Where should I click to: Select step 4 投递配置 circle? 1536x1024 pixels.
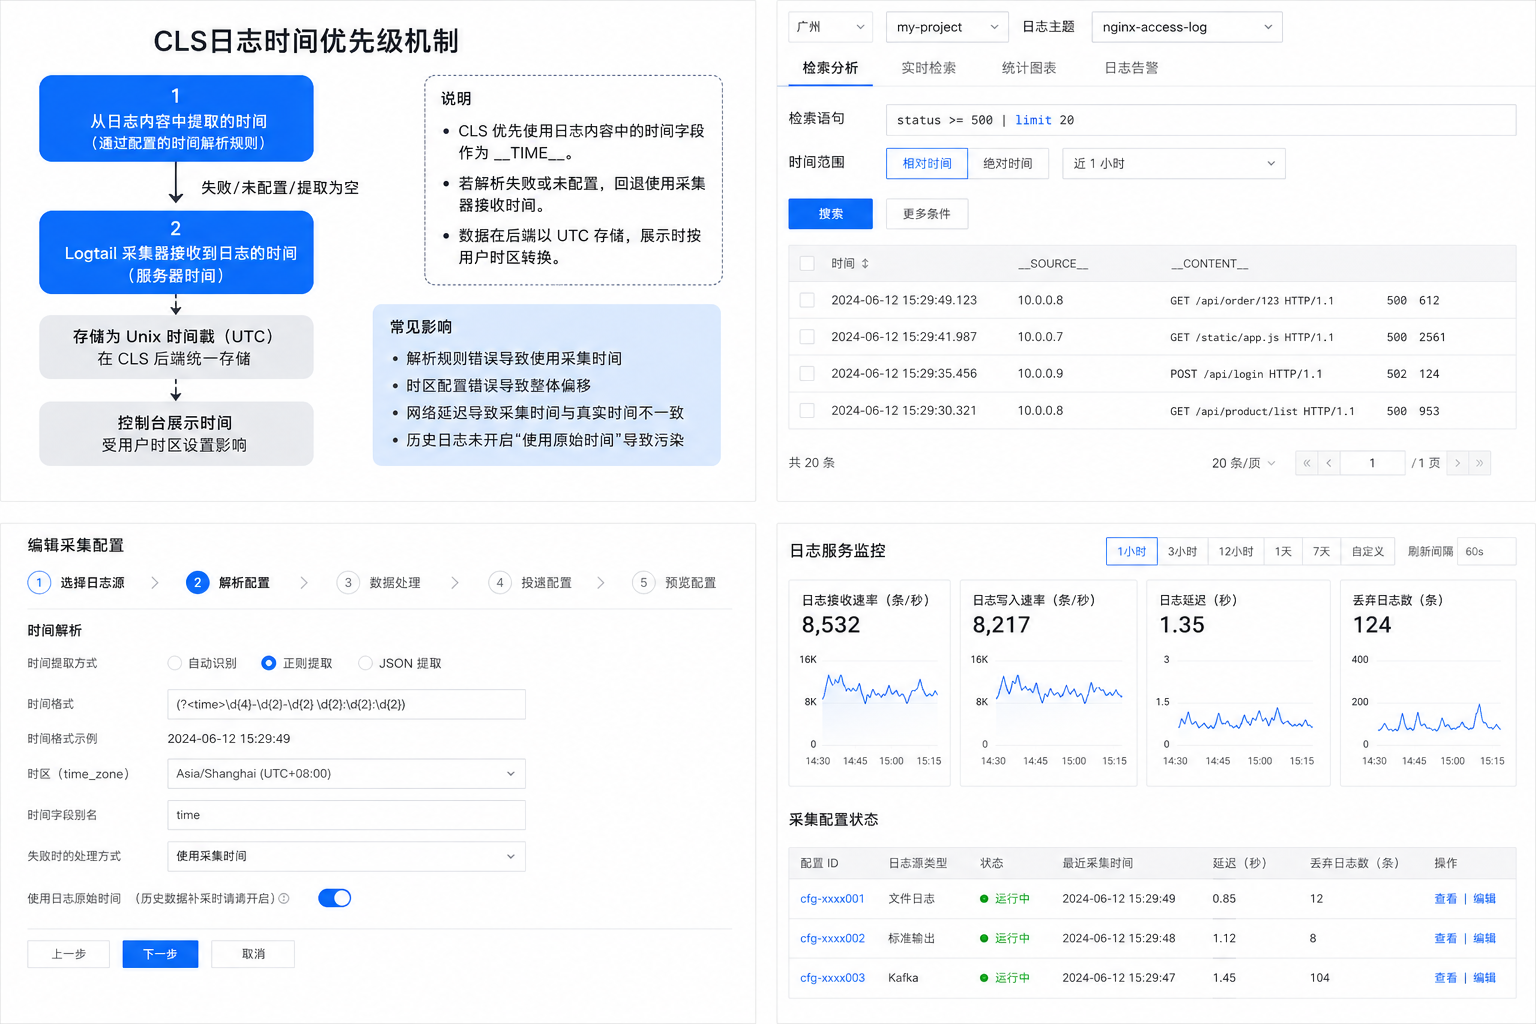[x=500, y=582]
